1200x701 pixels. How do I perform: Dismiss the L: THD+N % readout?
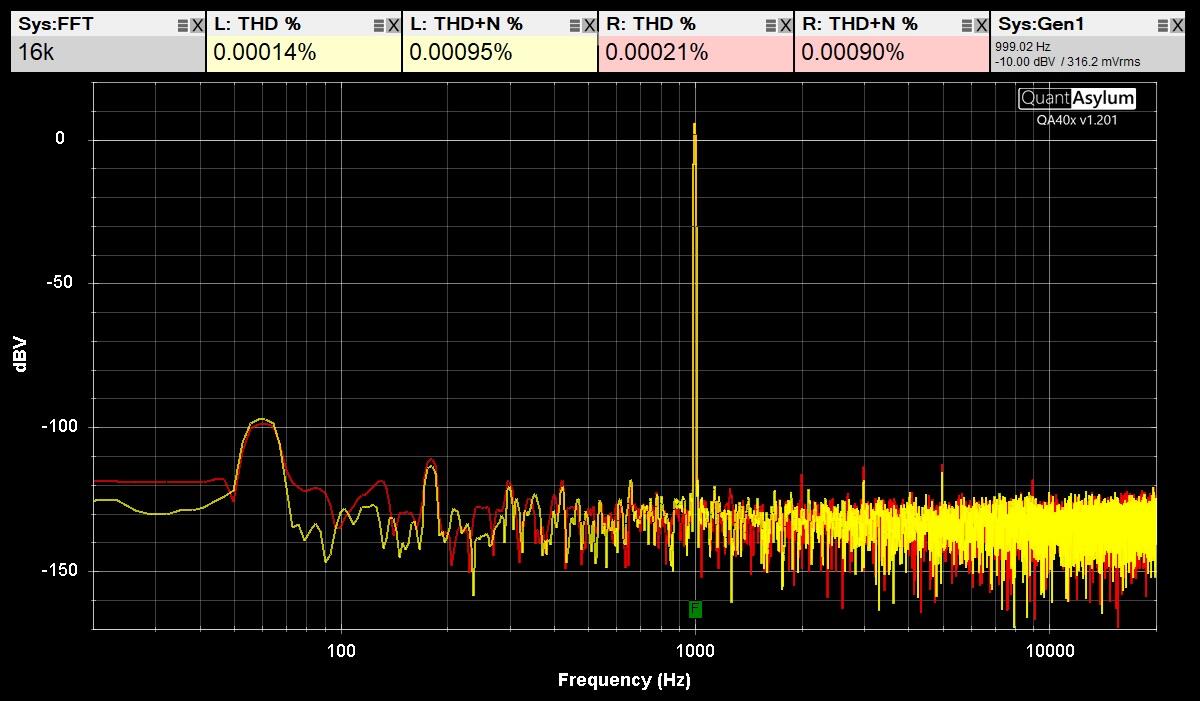589,25
